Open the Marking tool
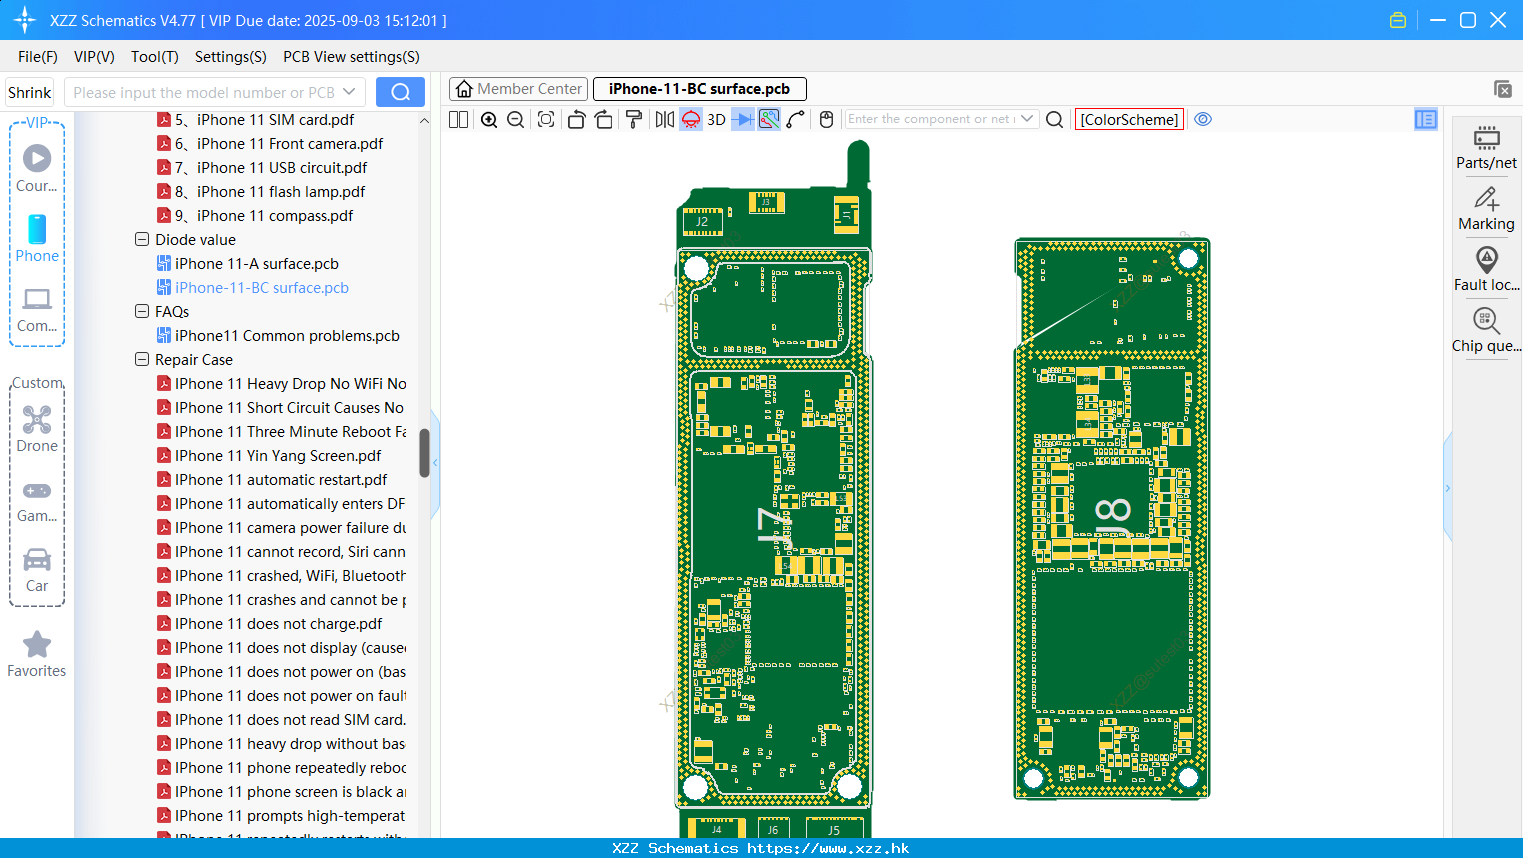The height and width of the screenshot is (858, 1523). click(1486, 208)
